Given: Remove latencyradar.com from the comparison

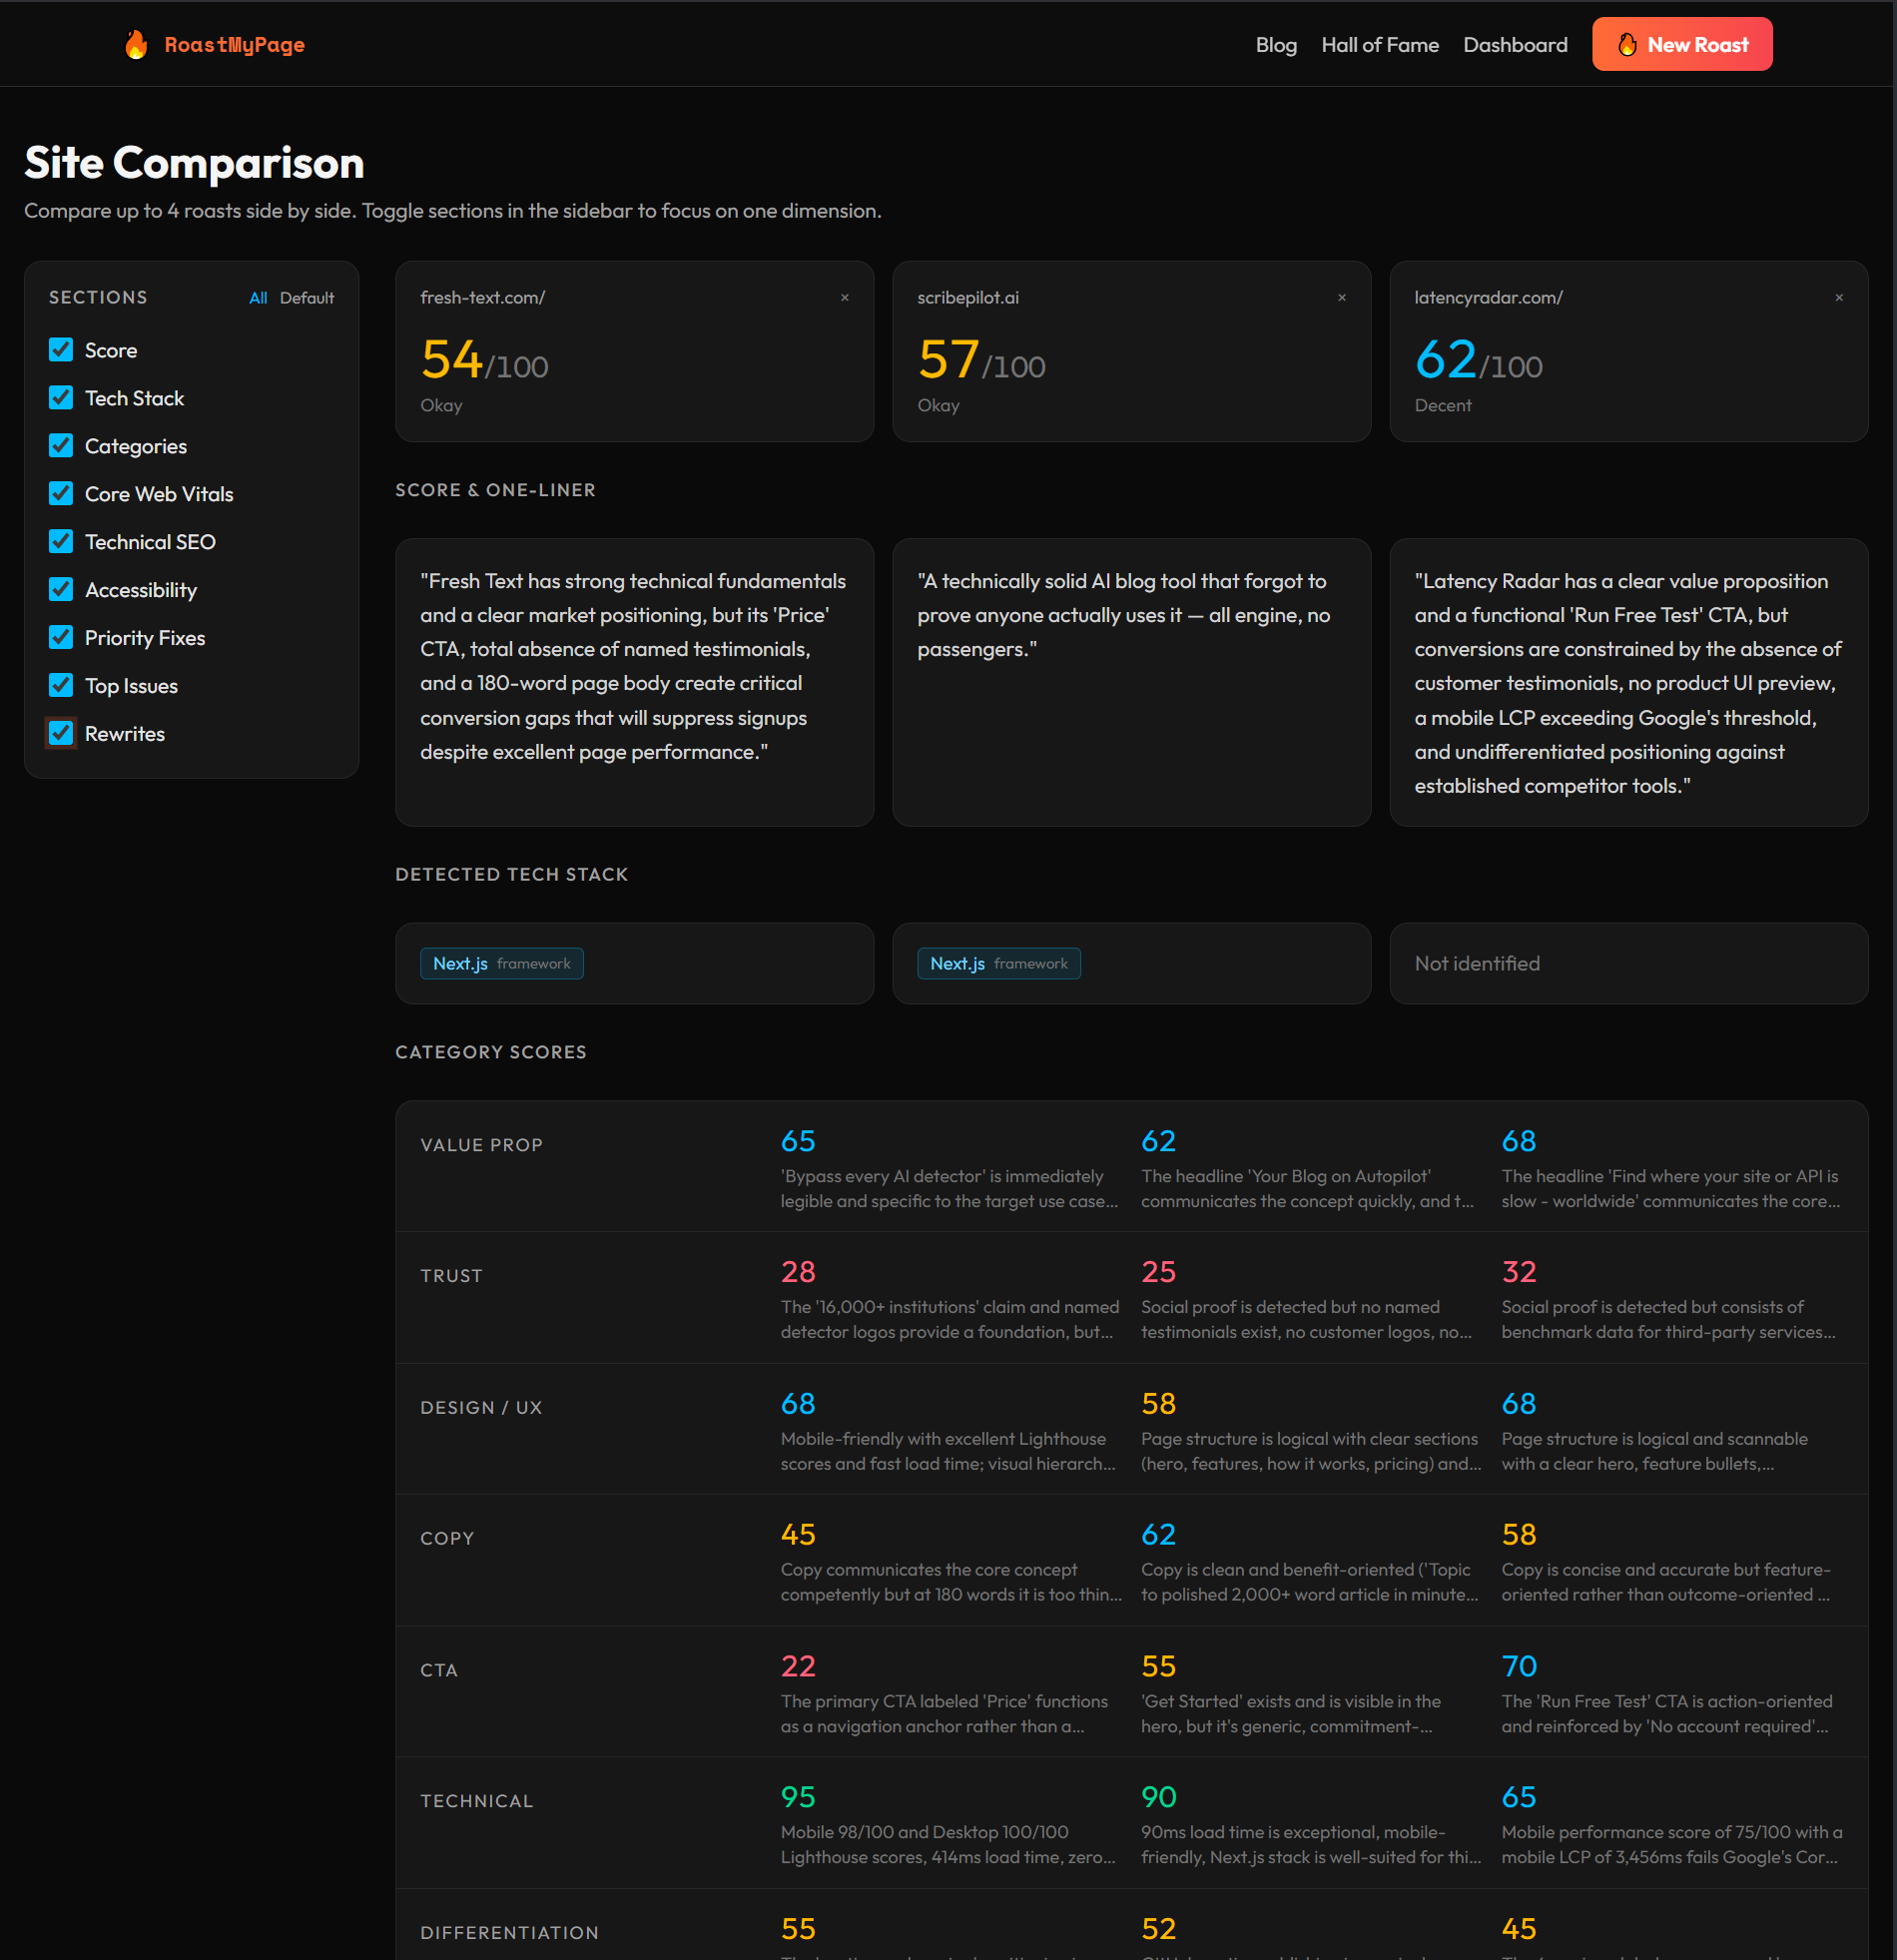Looking at the screenshot, I should [x=1838, y=297].
